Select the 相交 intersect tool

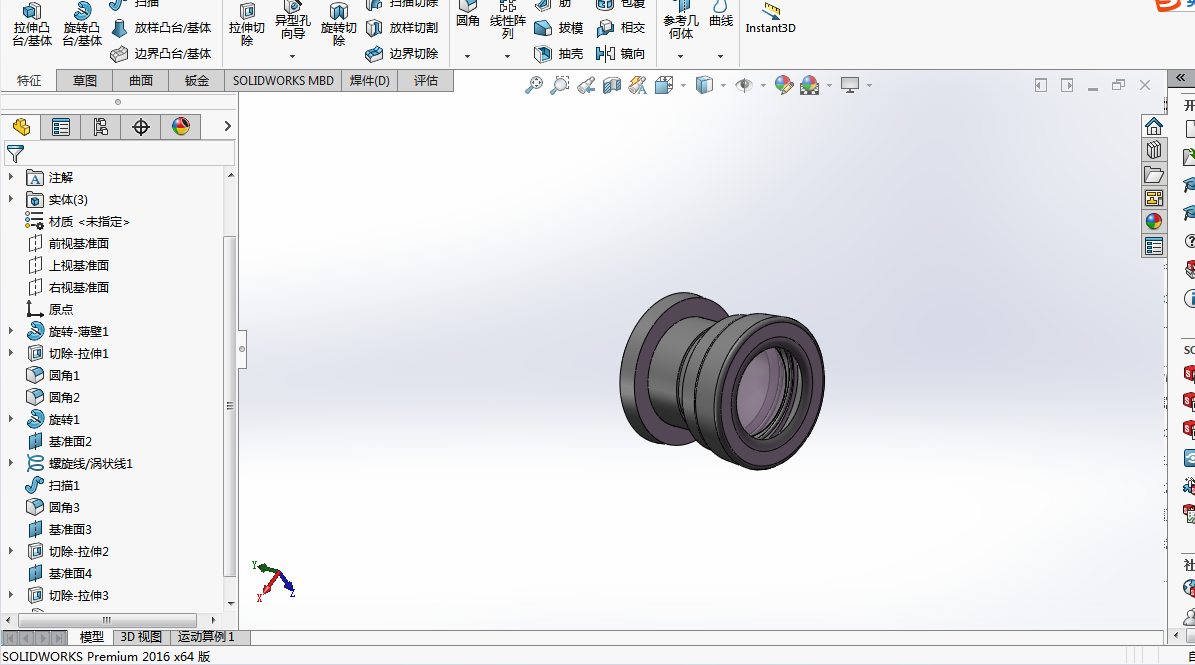click(x=621, y=28)
